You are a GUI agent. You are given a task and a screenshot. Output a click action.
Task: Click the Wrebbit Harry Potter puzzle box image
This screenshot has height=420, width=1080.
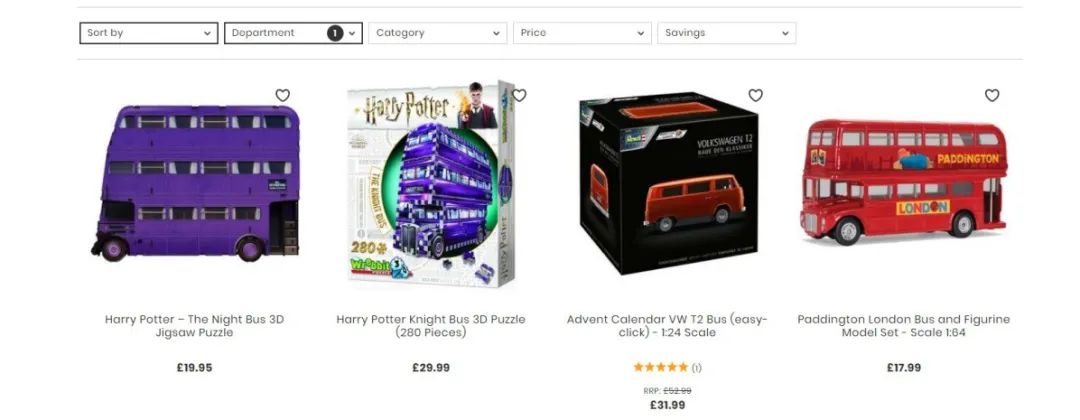(x=433, y=183)
